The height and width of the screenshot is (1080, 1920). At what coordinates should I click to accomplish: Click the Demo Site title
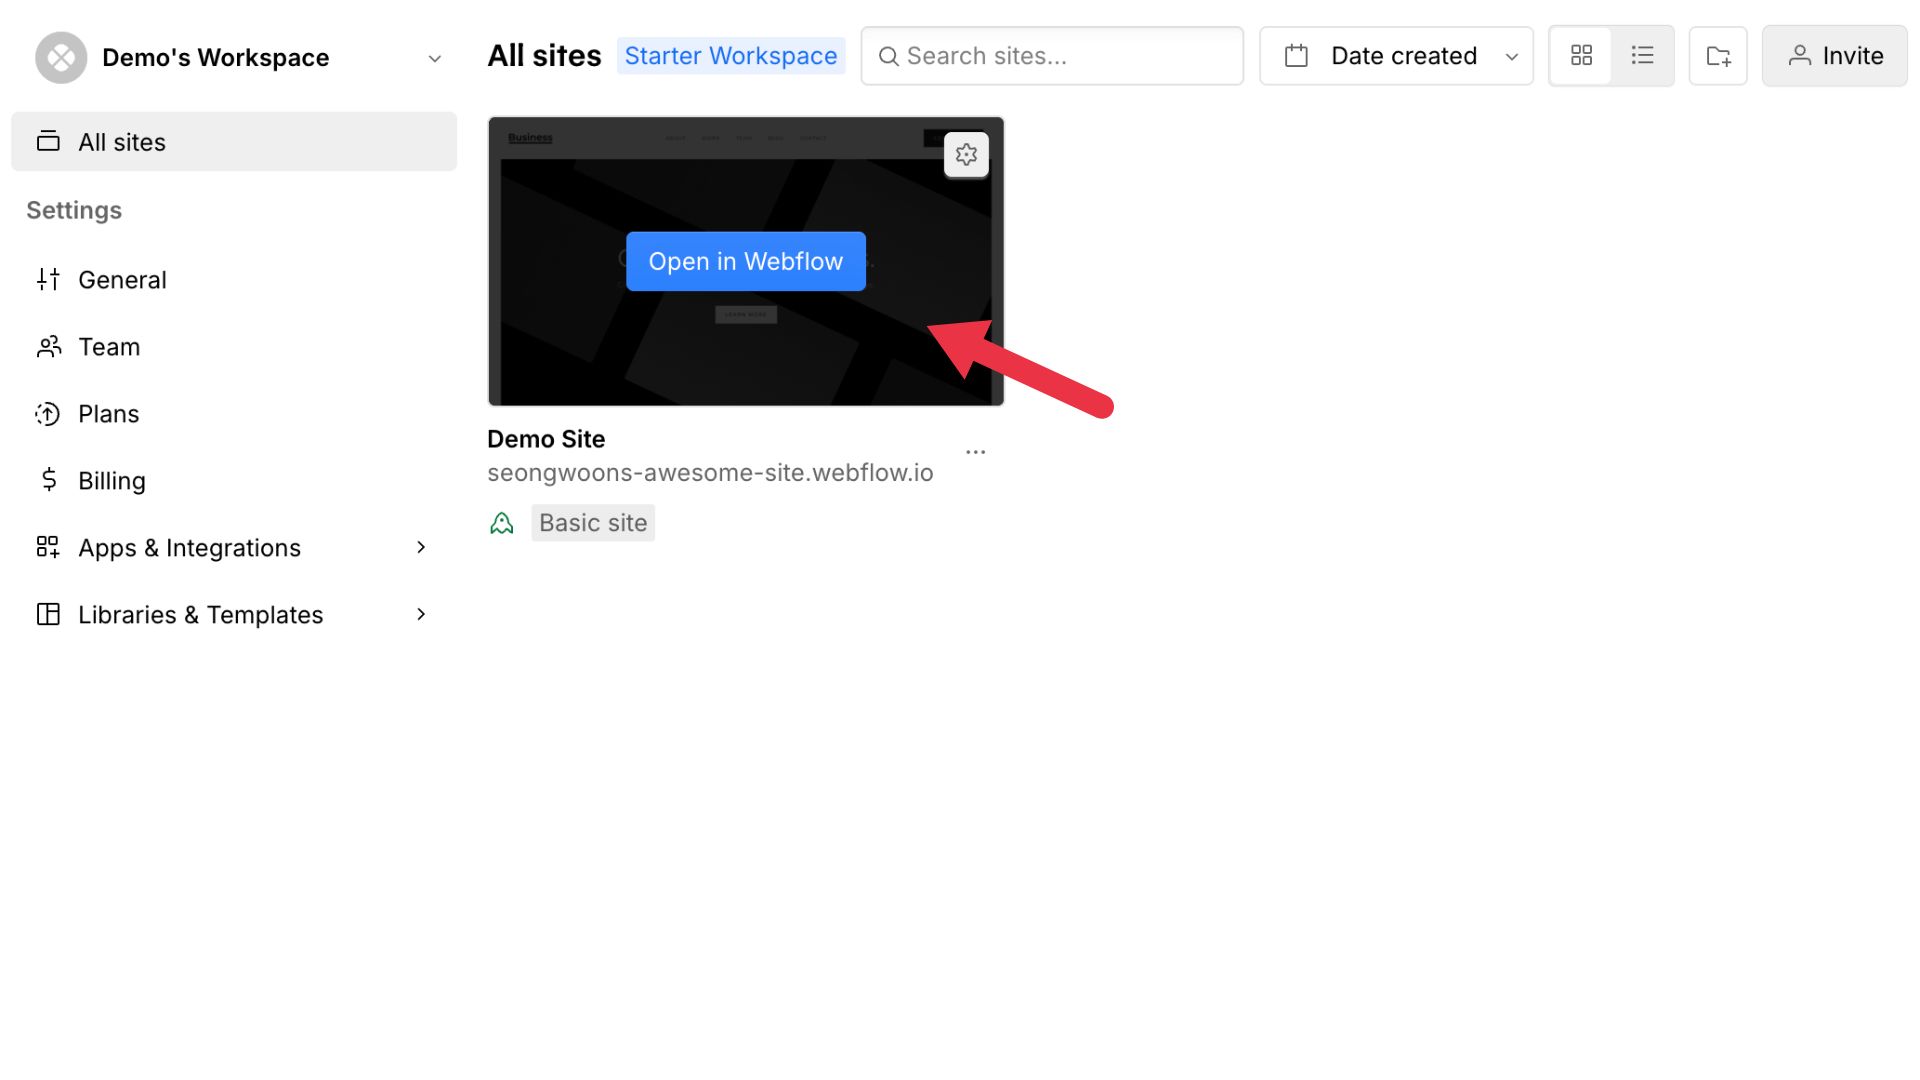click(546, 439)
